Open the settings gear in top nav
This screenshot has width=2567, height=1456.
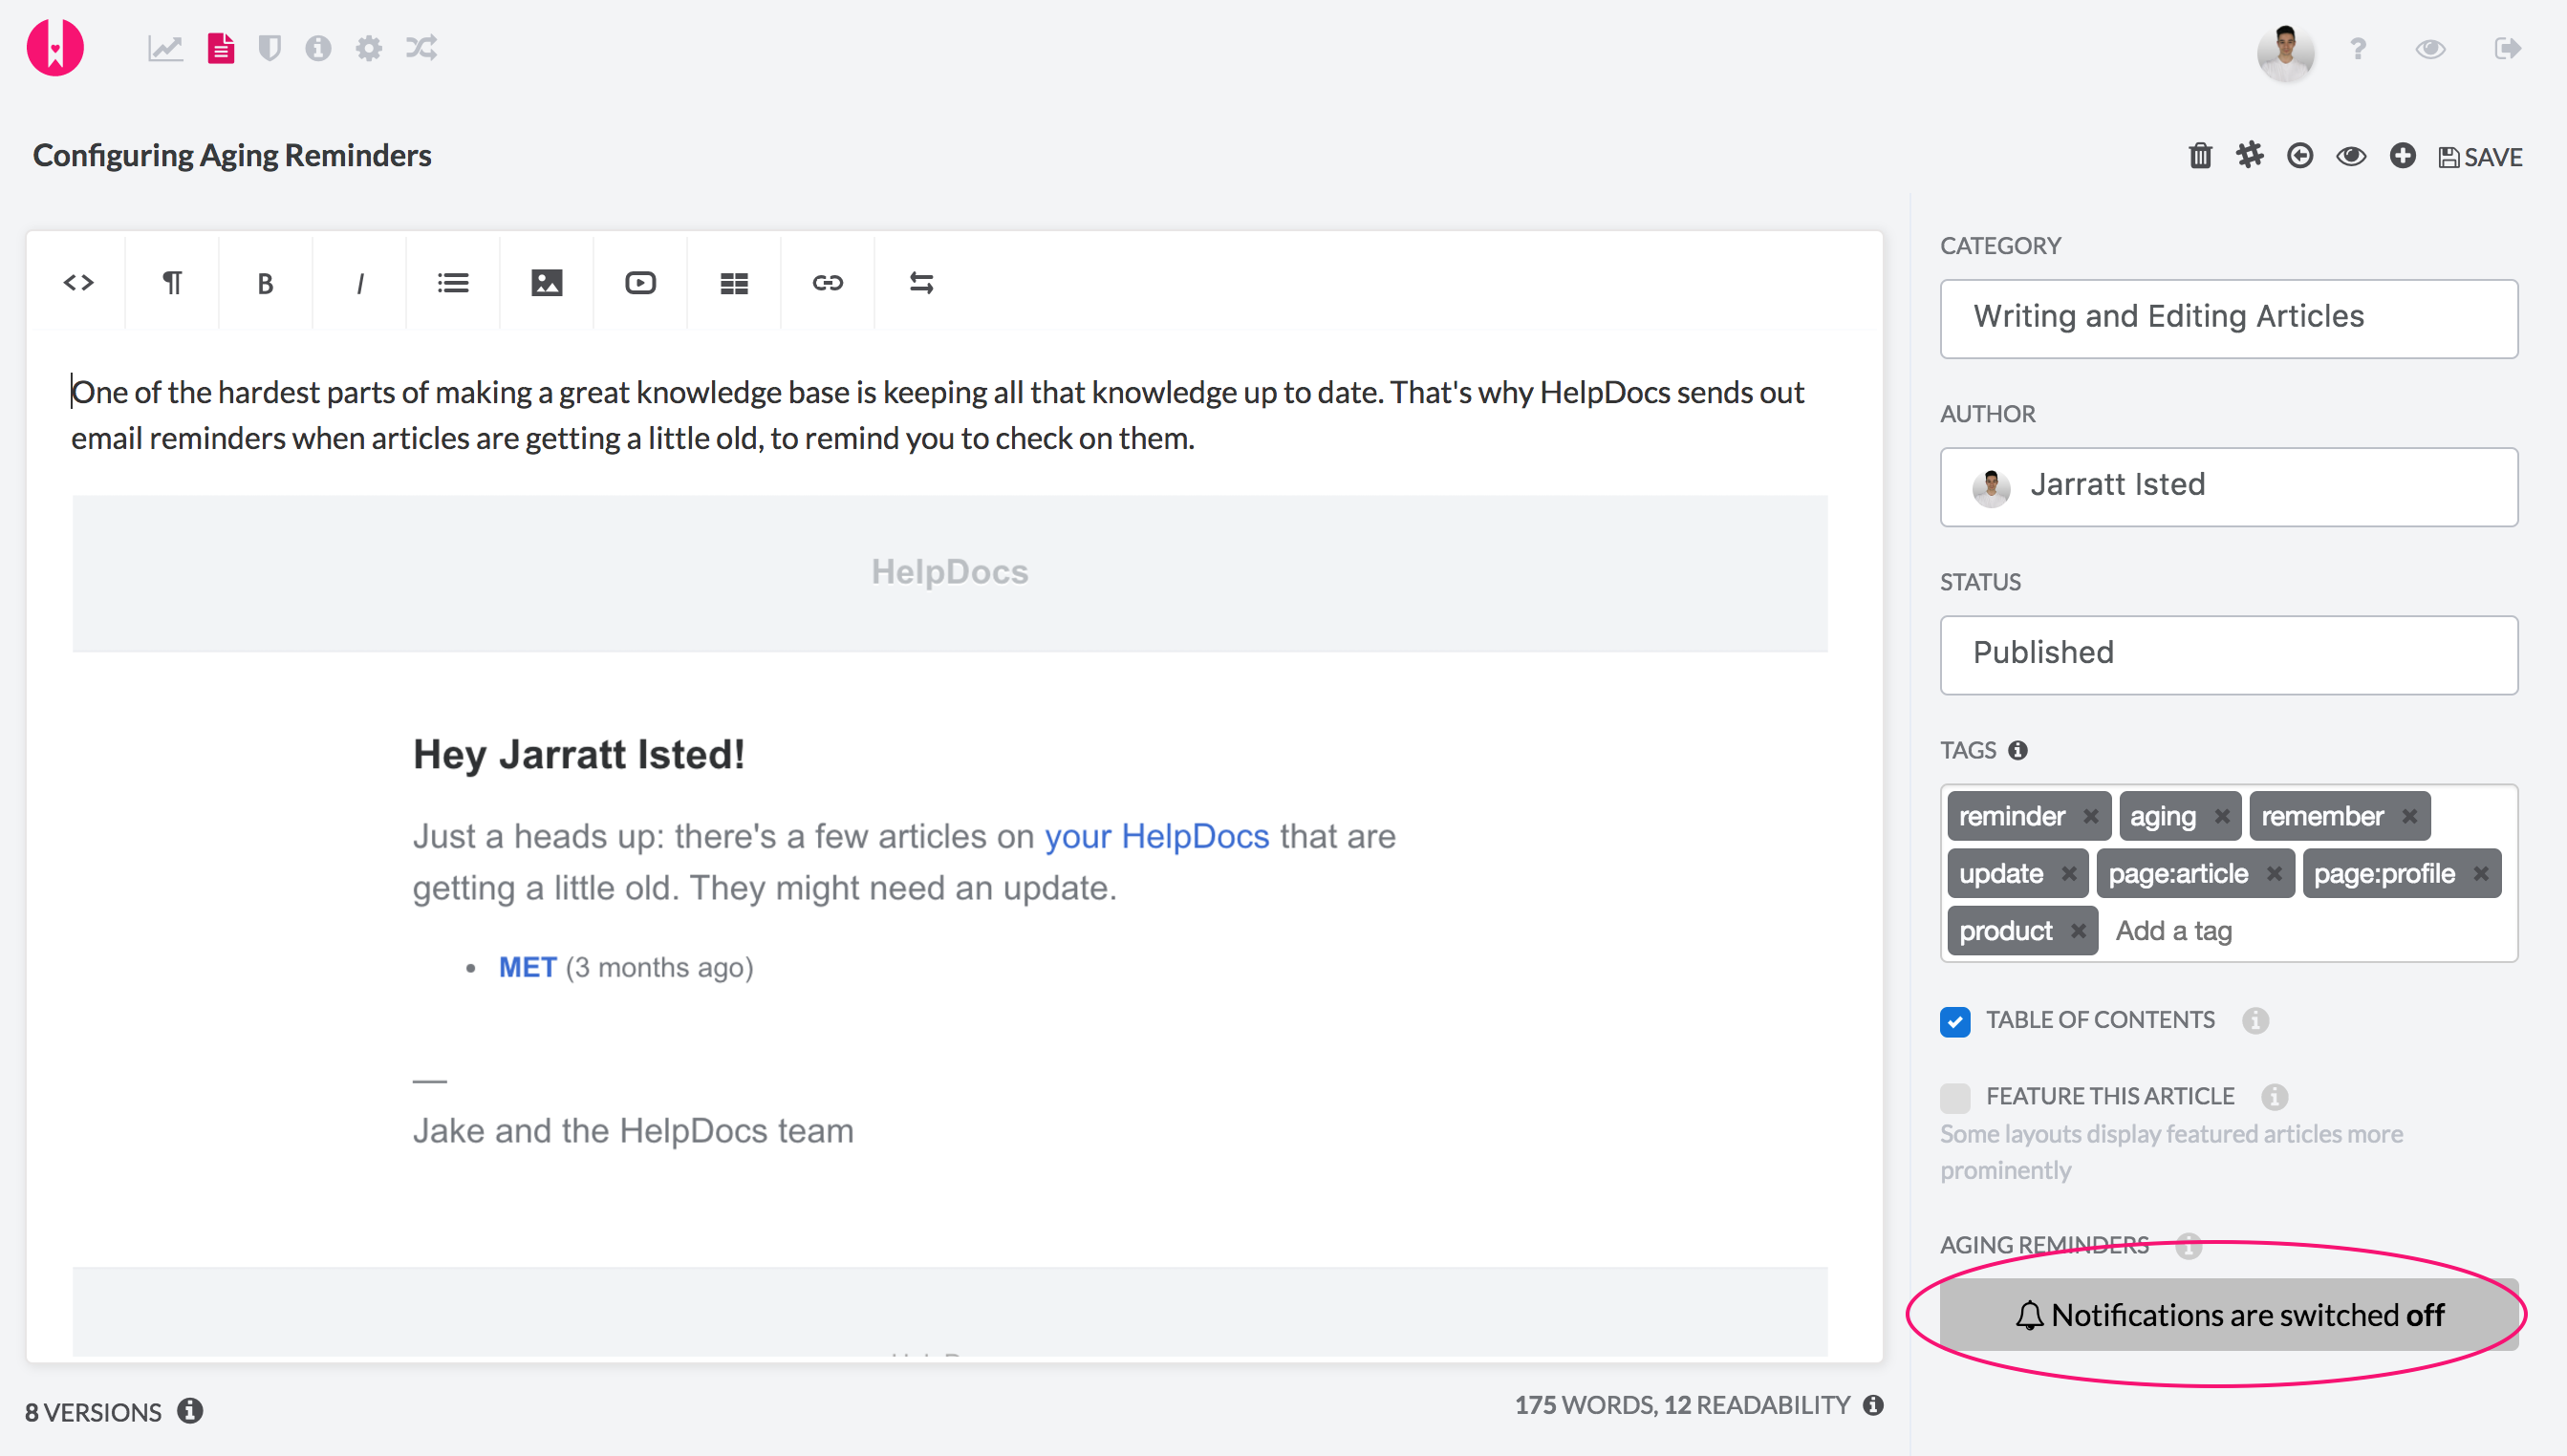(368, 48)
